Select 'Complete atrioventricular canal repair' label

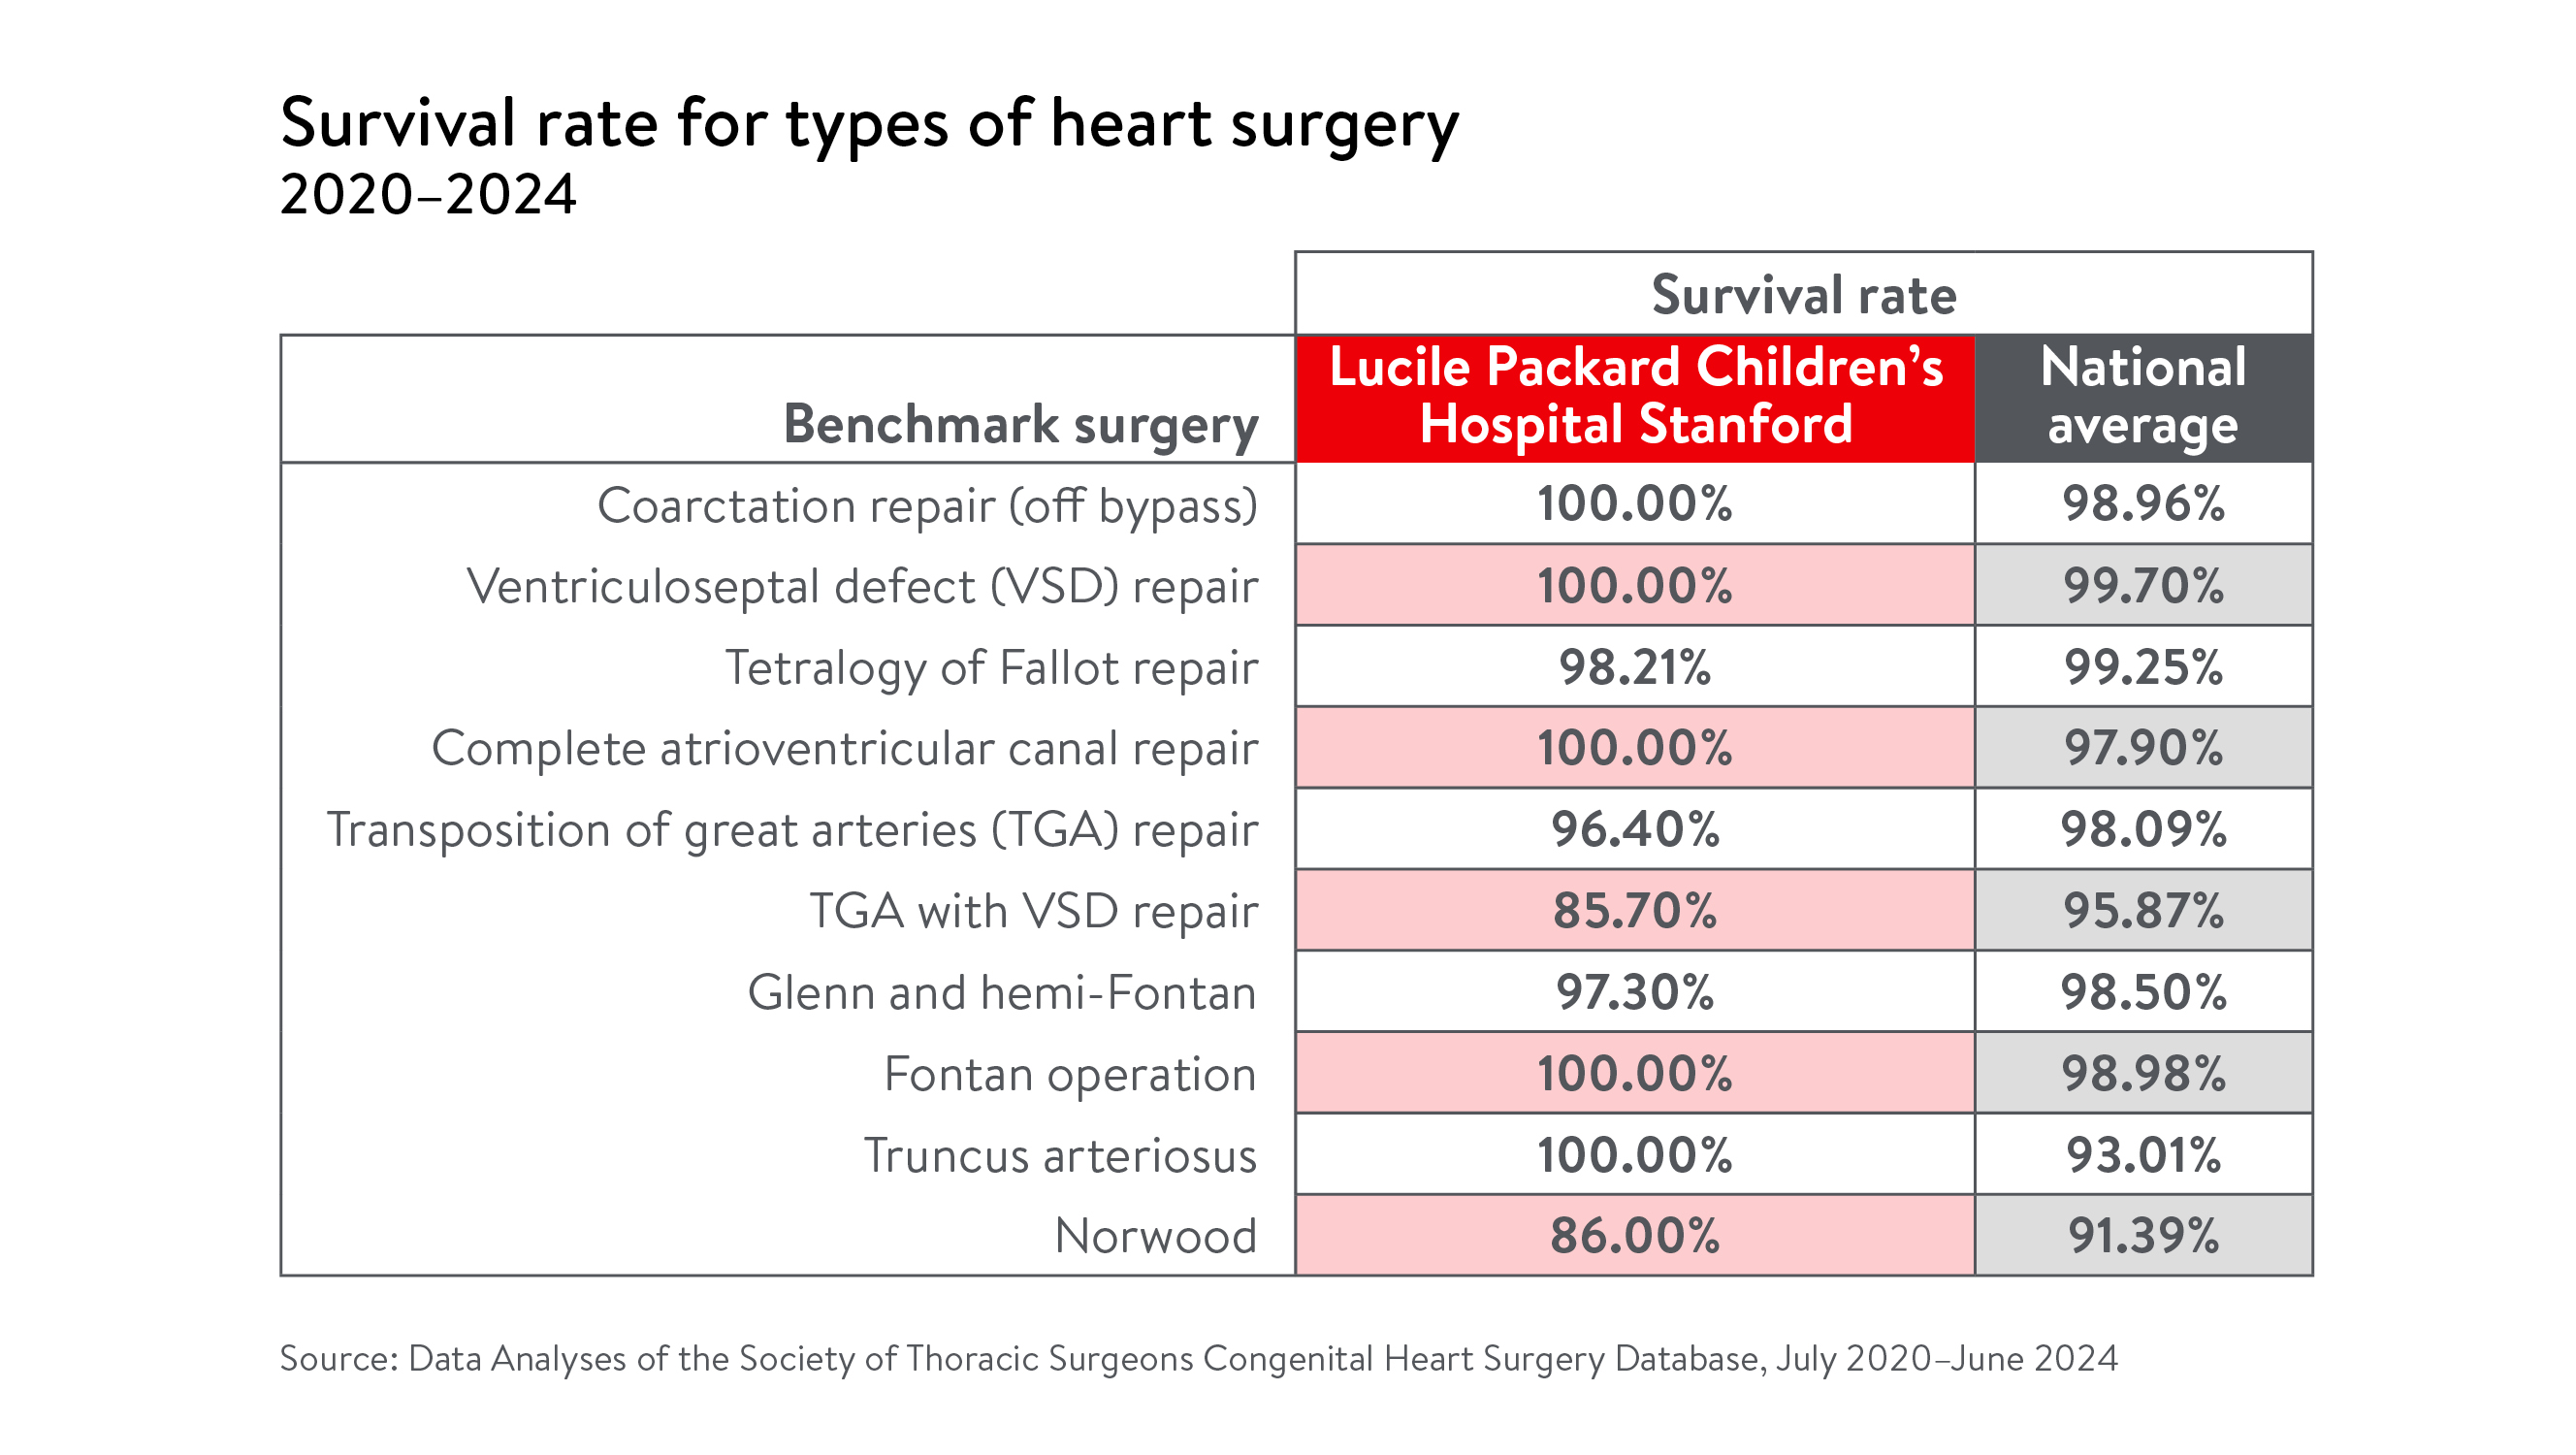point(843,748)
